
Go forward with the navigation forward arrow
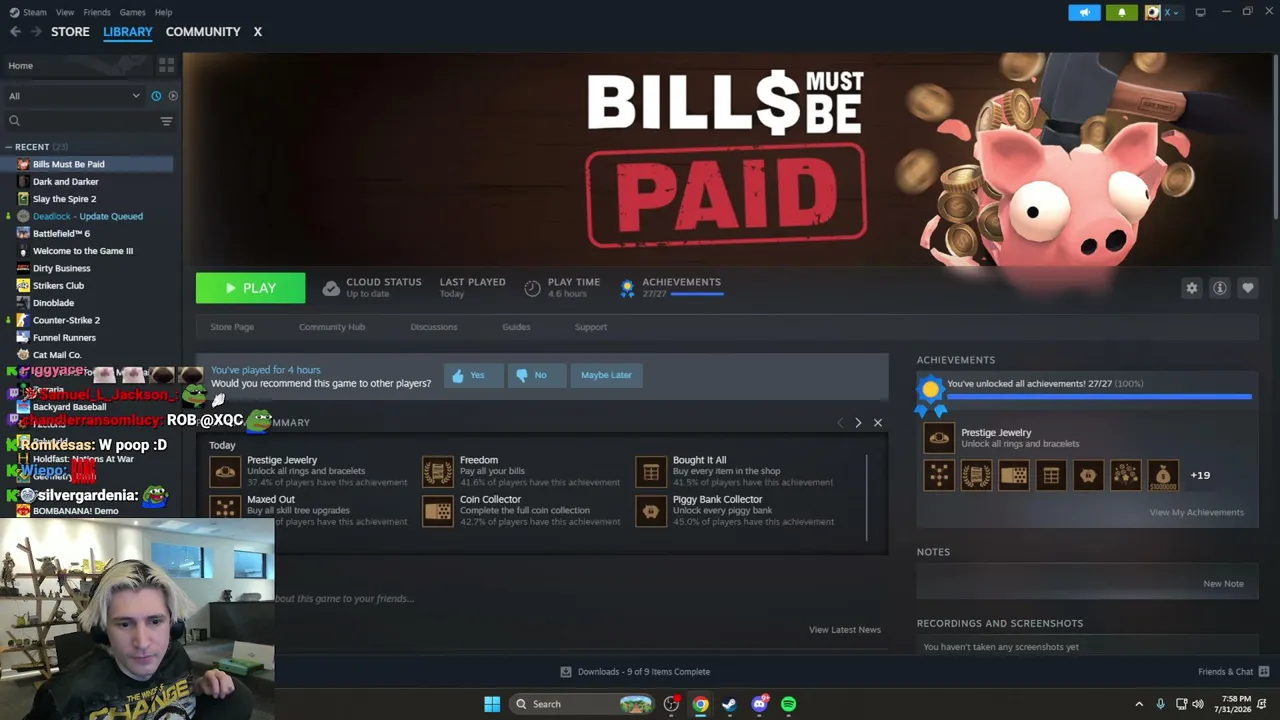click(36, 32)
